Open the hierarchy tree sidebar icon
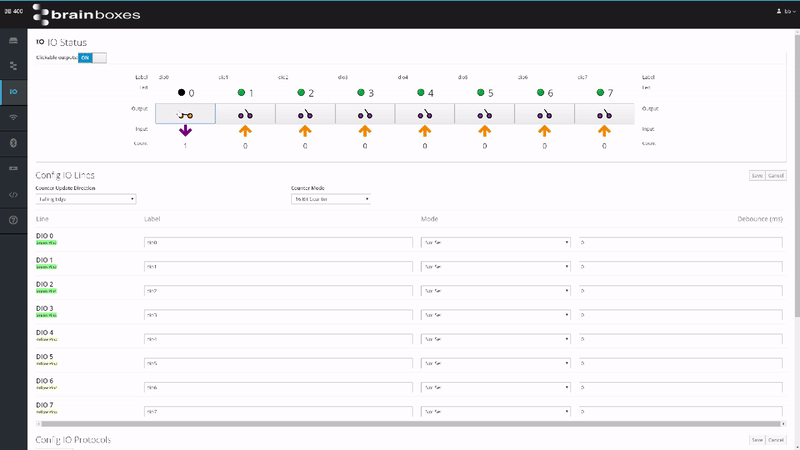 pos(13,66)
